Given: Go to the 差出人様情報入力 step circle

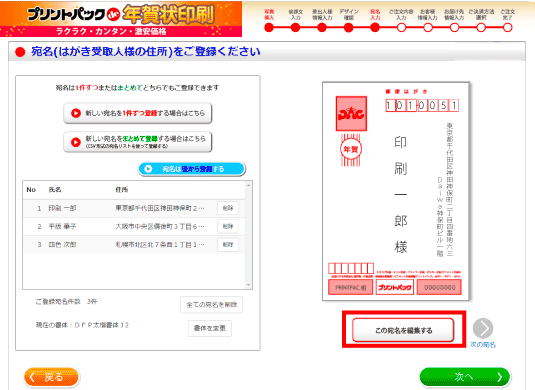Looking at the screenshot, I should click(322, 28).
